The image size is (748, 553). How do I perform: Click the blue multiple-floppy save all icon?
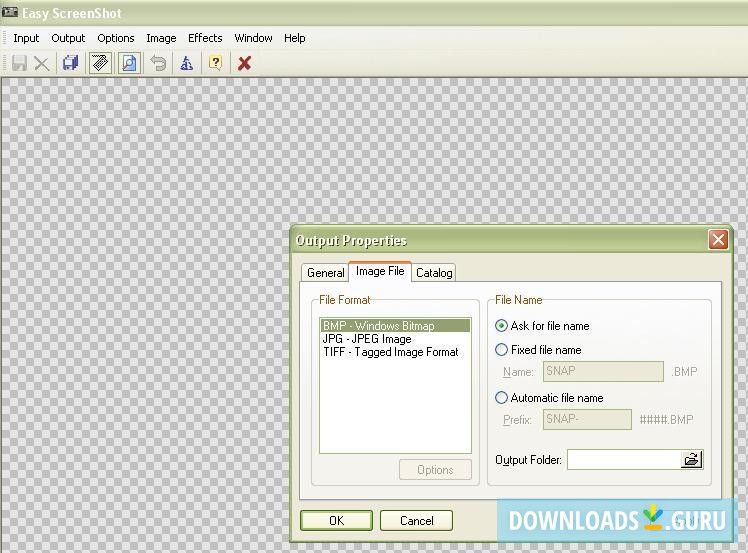tap(71, 63)
